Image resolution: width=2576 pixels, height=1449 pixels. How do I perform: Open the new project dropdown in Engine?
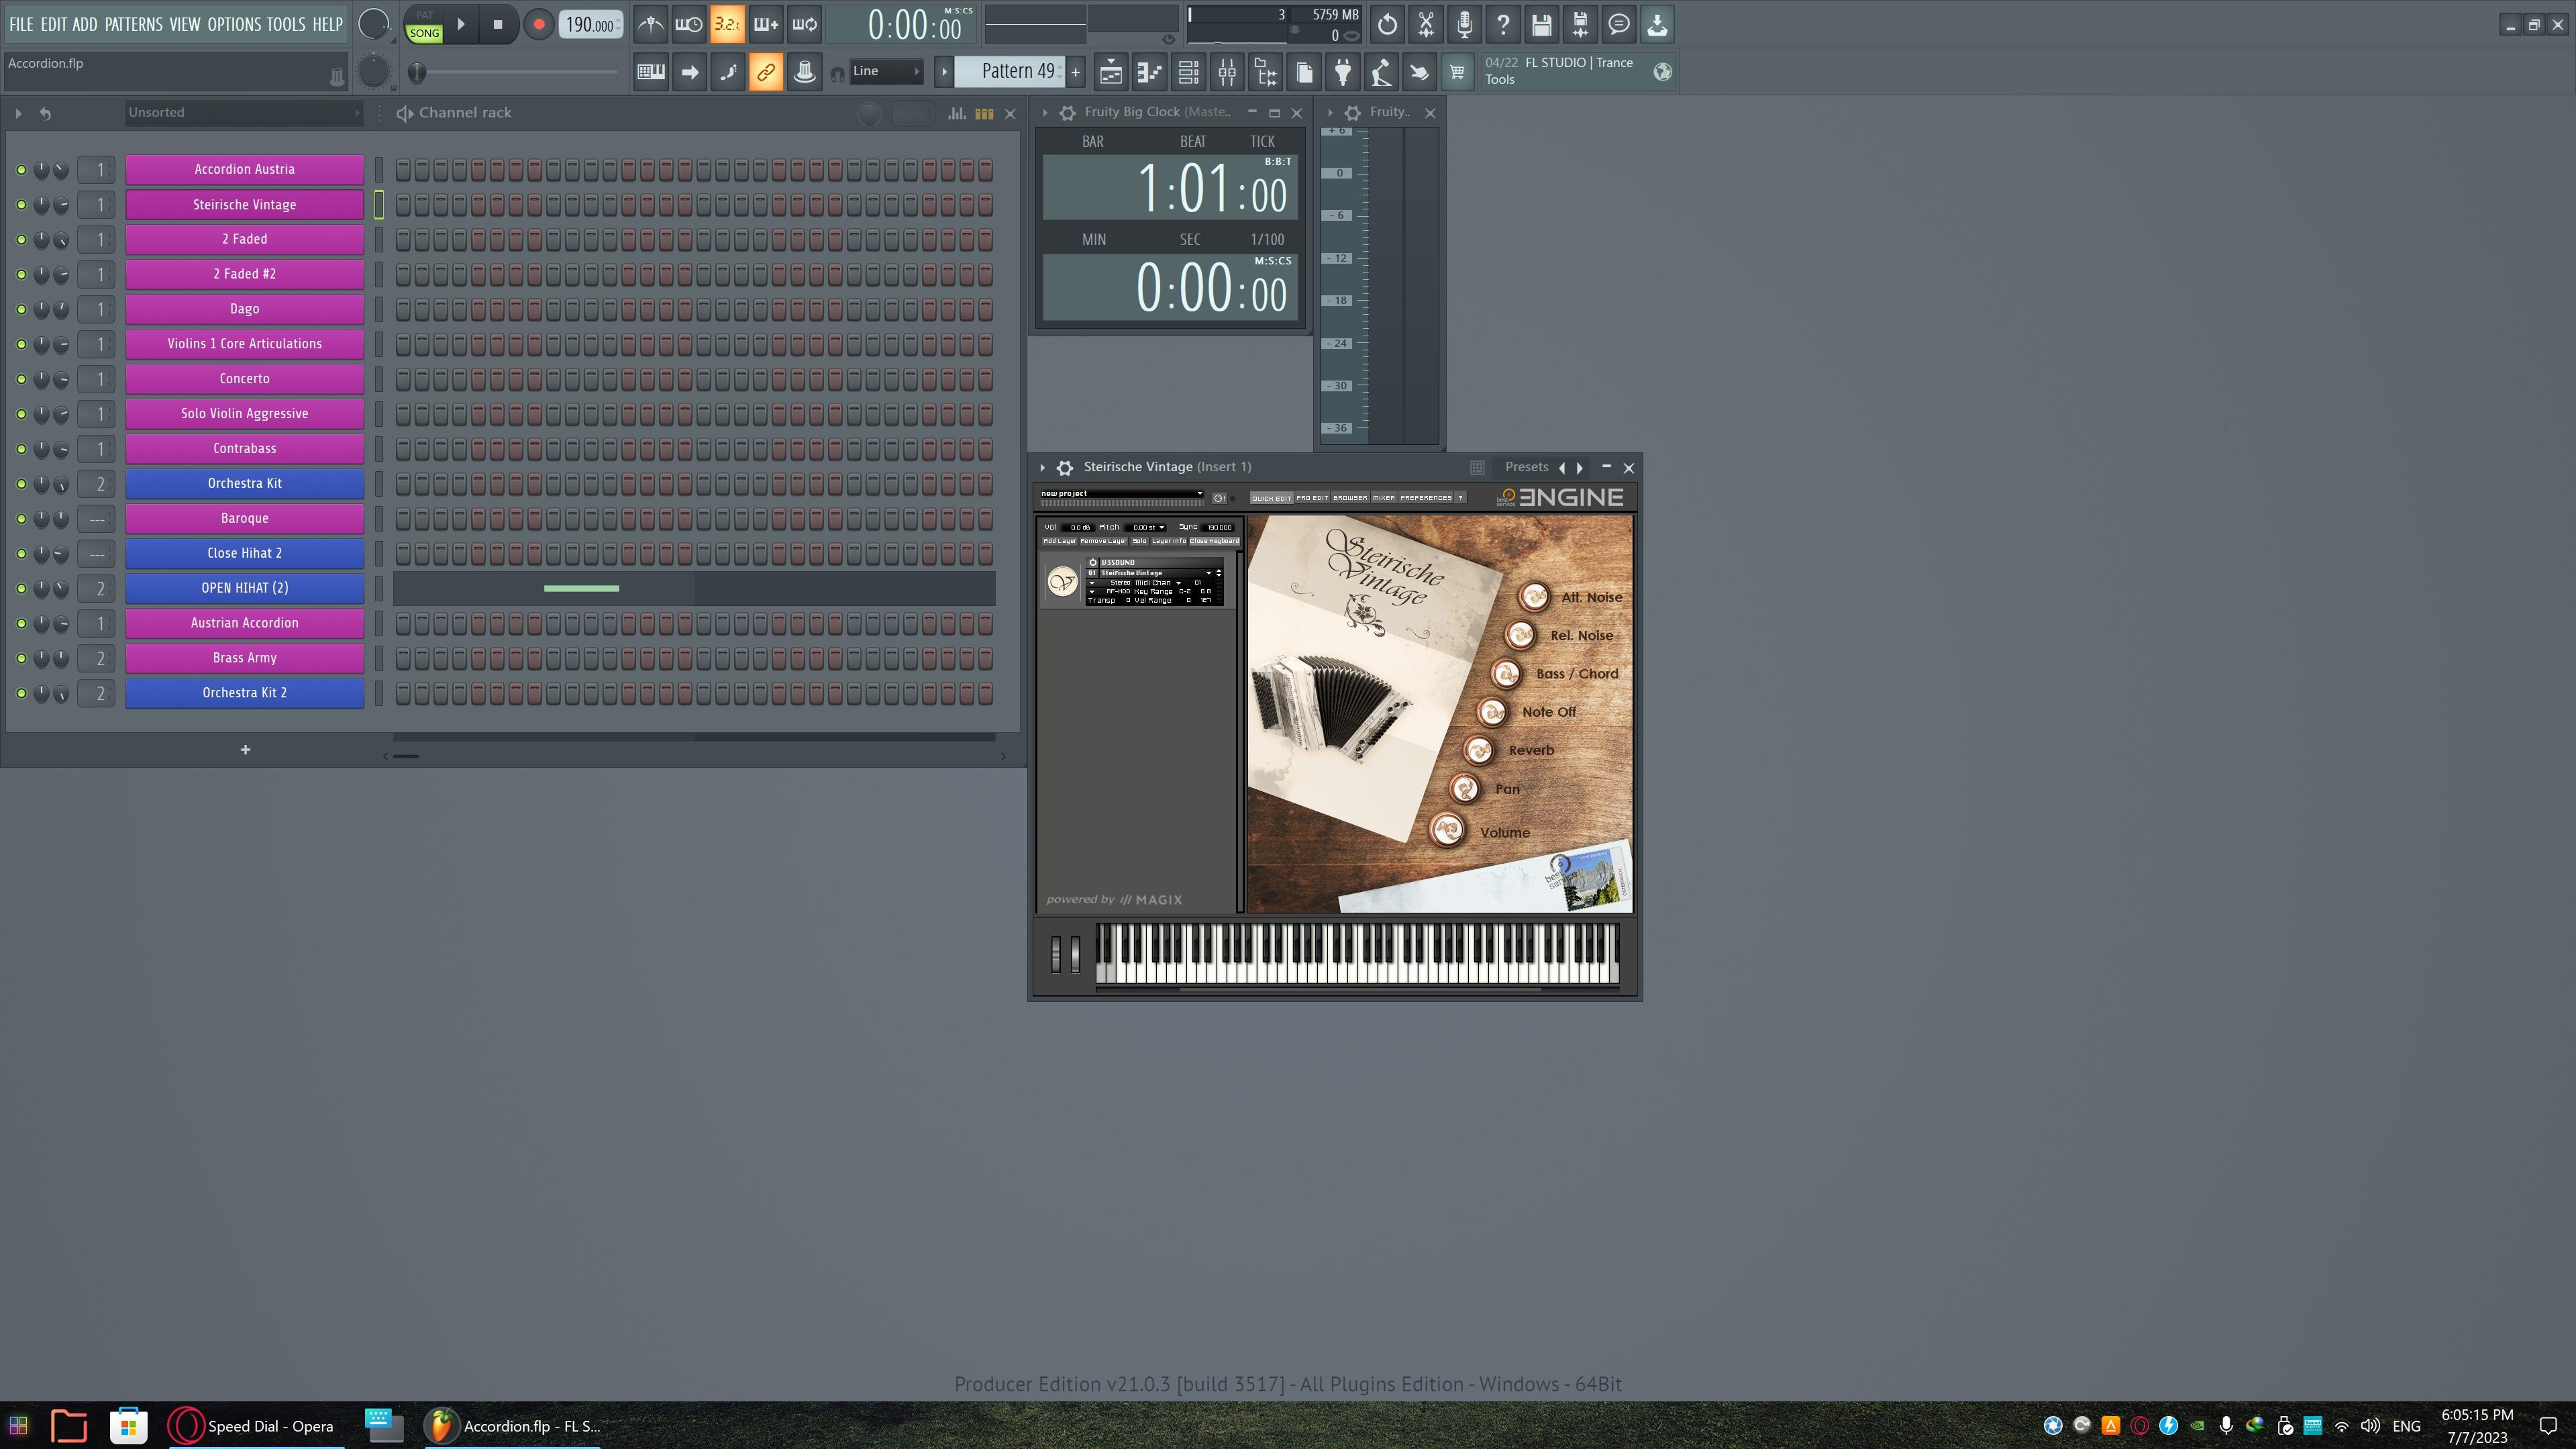click(1121, 493)
